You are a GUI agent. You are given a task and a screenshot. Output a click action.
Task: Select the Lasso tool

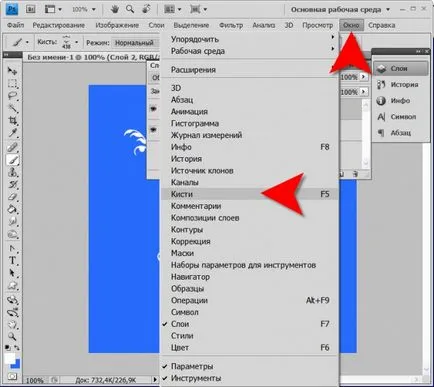(x=12, y=96)
